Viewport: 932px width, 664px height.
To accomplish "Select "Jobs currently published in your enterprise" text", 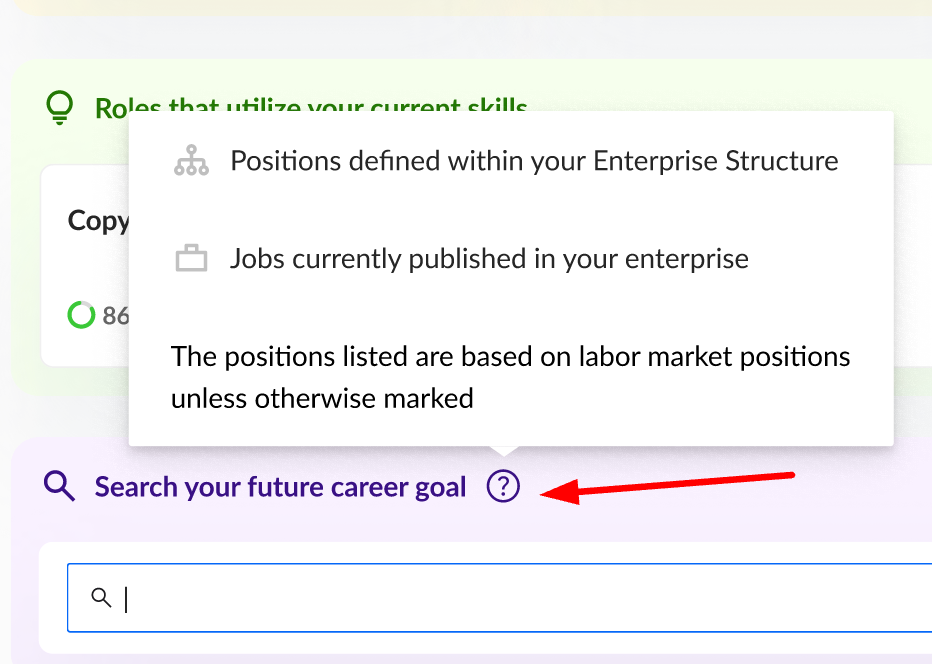I will coord(489,260).
